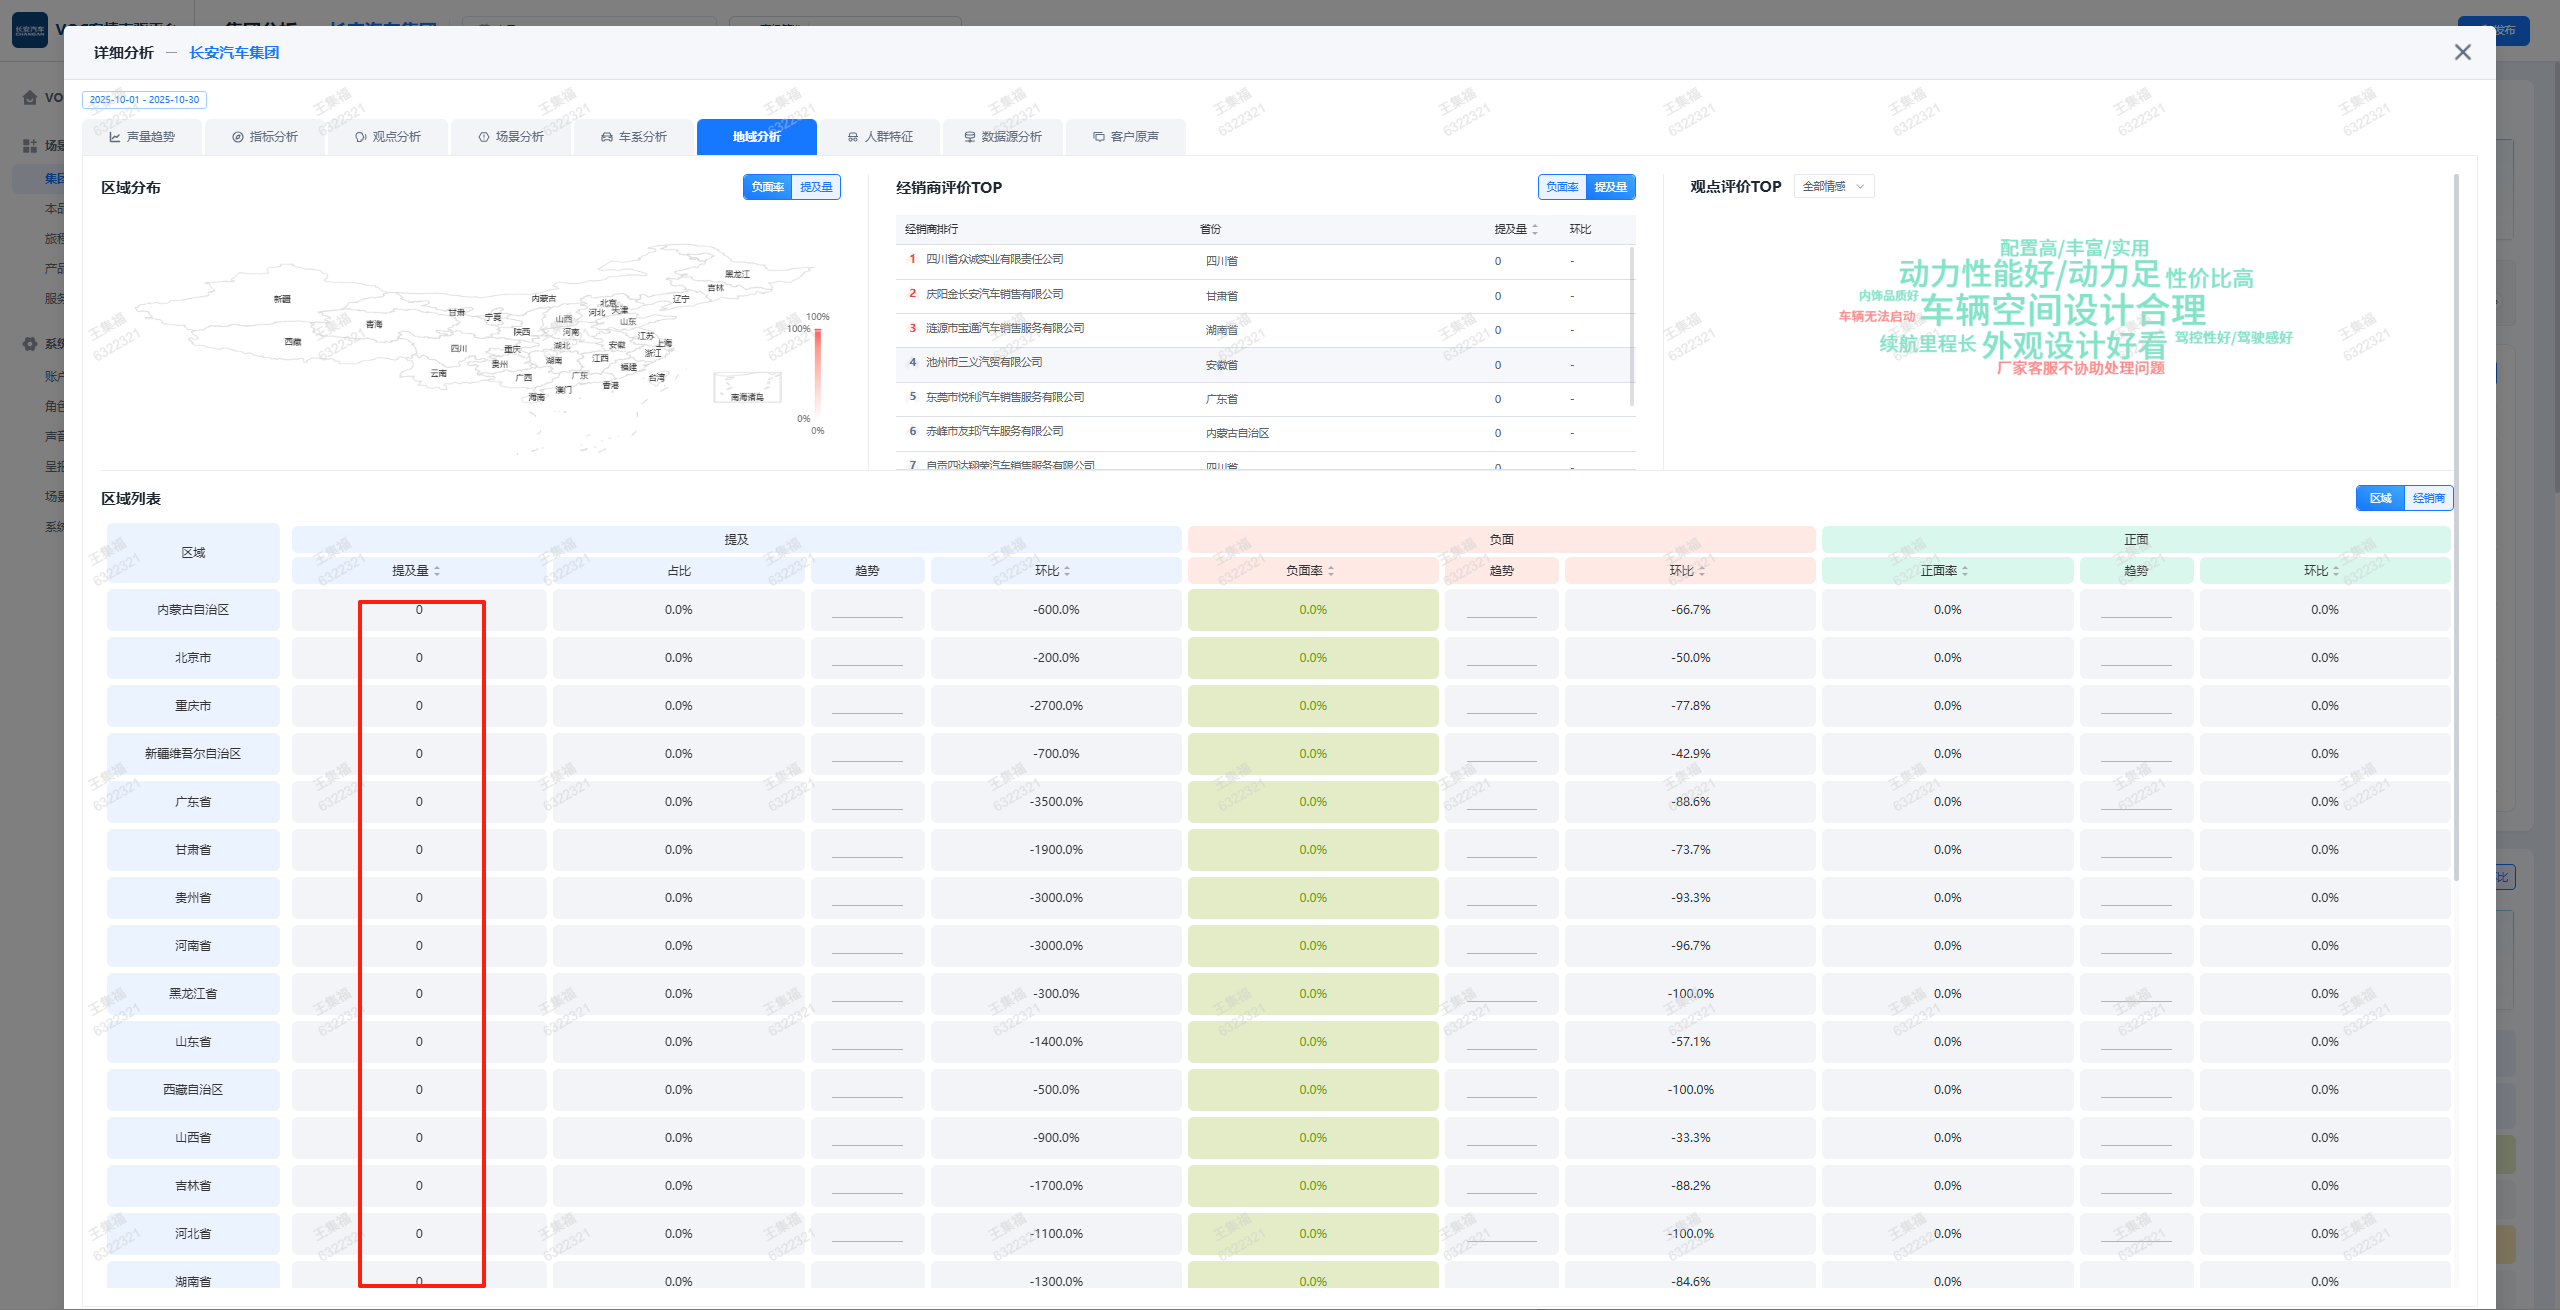Open the 观点分析 tab icon

[x=361, y=137]
